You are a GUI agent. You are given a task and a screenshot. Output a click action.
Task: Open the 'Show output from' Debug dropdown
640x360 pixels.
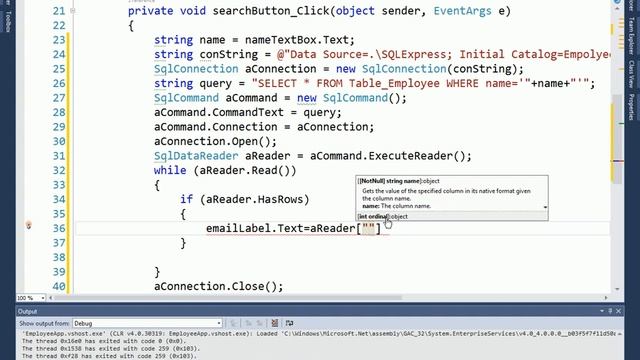click(147, 323)
